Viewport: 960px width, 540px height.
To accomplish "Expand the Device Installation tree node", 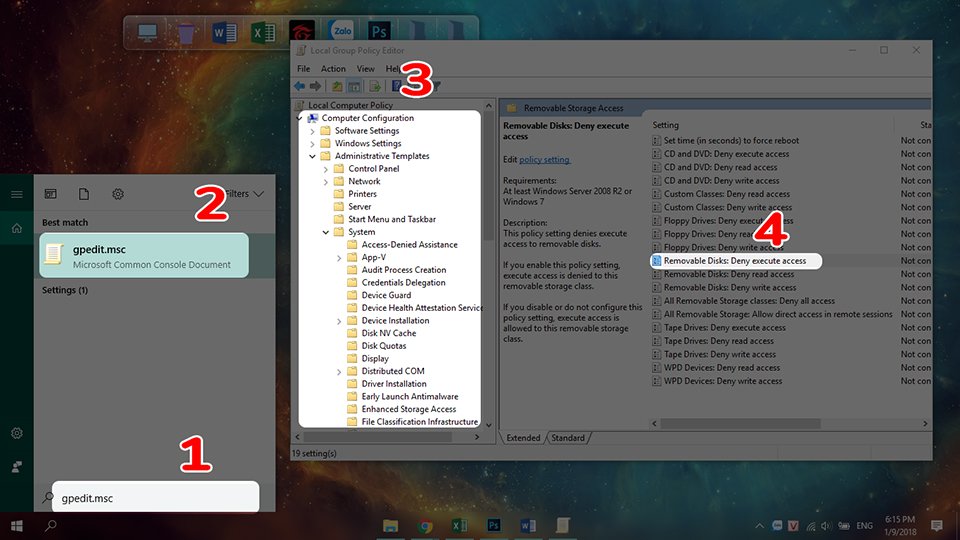I will (x=339, y=320).
